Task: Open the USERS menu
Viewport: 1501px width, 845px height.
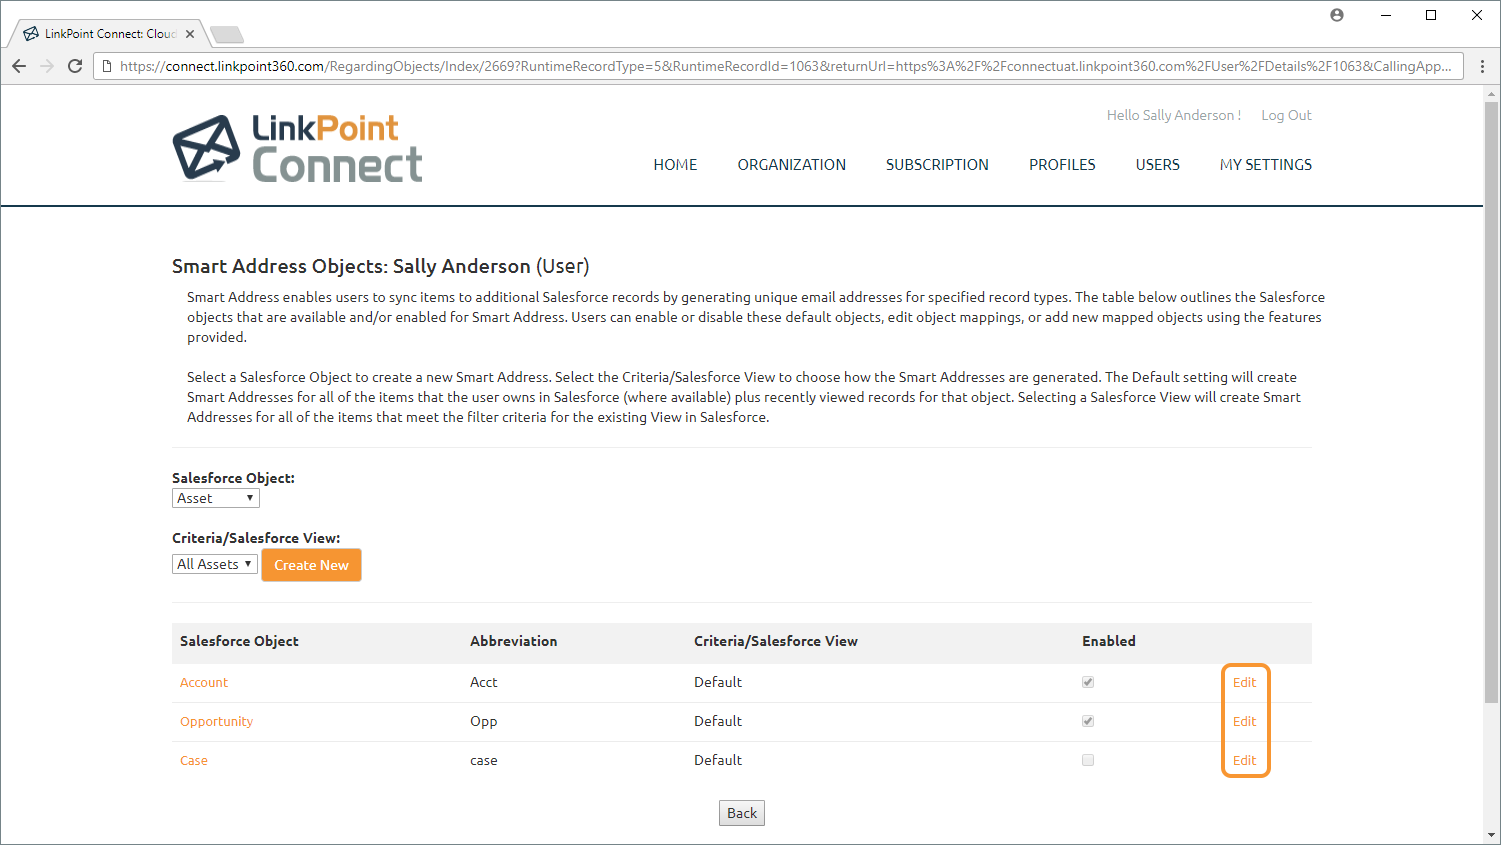Action: click(1158, 165)
